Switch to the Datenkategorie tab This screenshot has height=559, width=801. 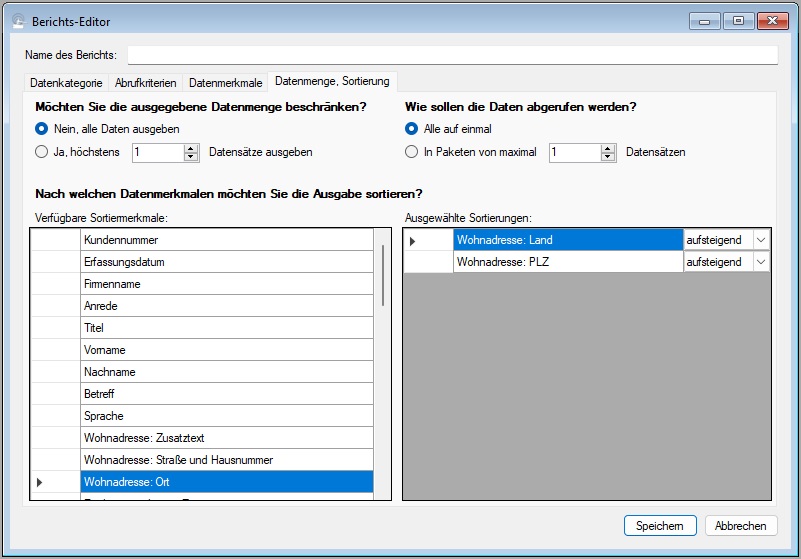click(66, 83)
